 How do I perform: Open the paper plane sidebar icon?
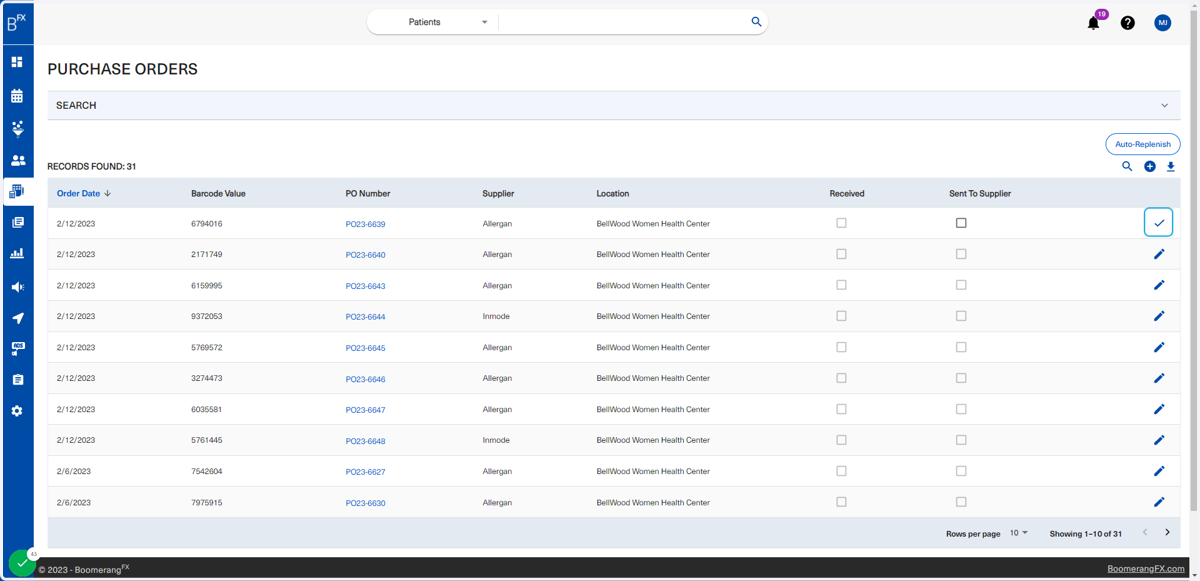[x=17, y=318]
